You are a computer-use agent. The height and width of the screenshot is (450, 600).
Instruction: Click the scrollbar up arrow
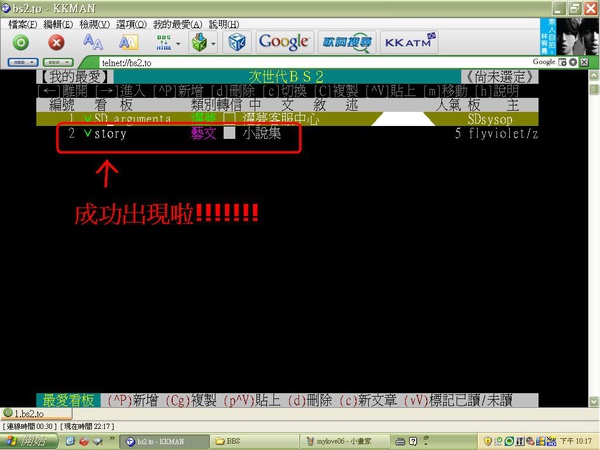coord(593,75)
